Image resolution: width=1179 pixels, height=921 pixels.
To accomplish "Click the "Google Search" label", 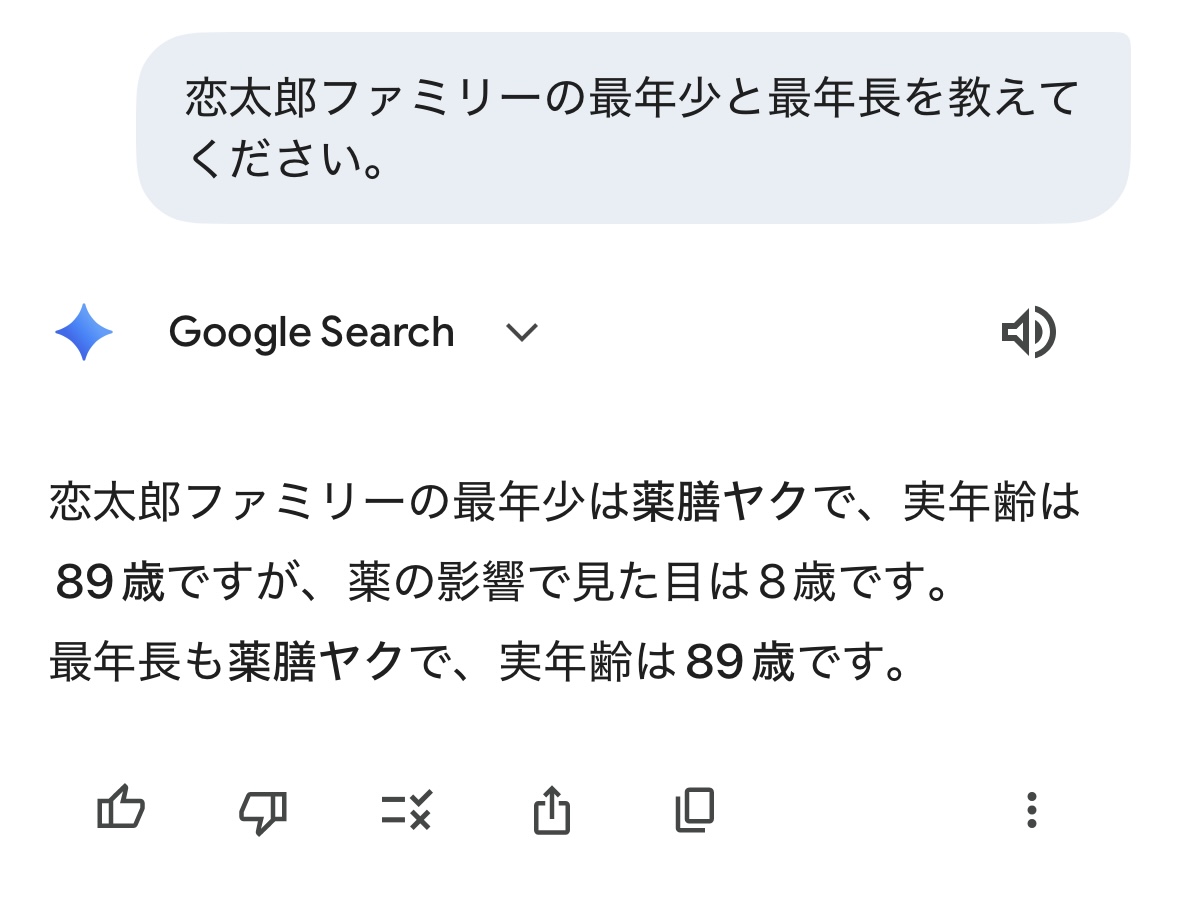I will click(311, 332).
